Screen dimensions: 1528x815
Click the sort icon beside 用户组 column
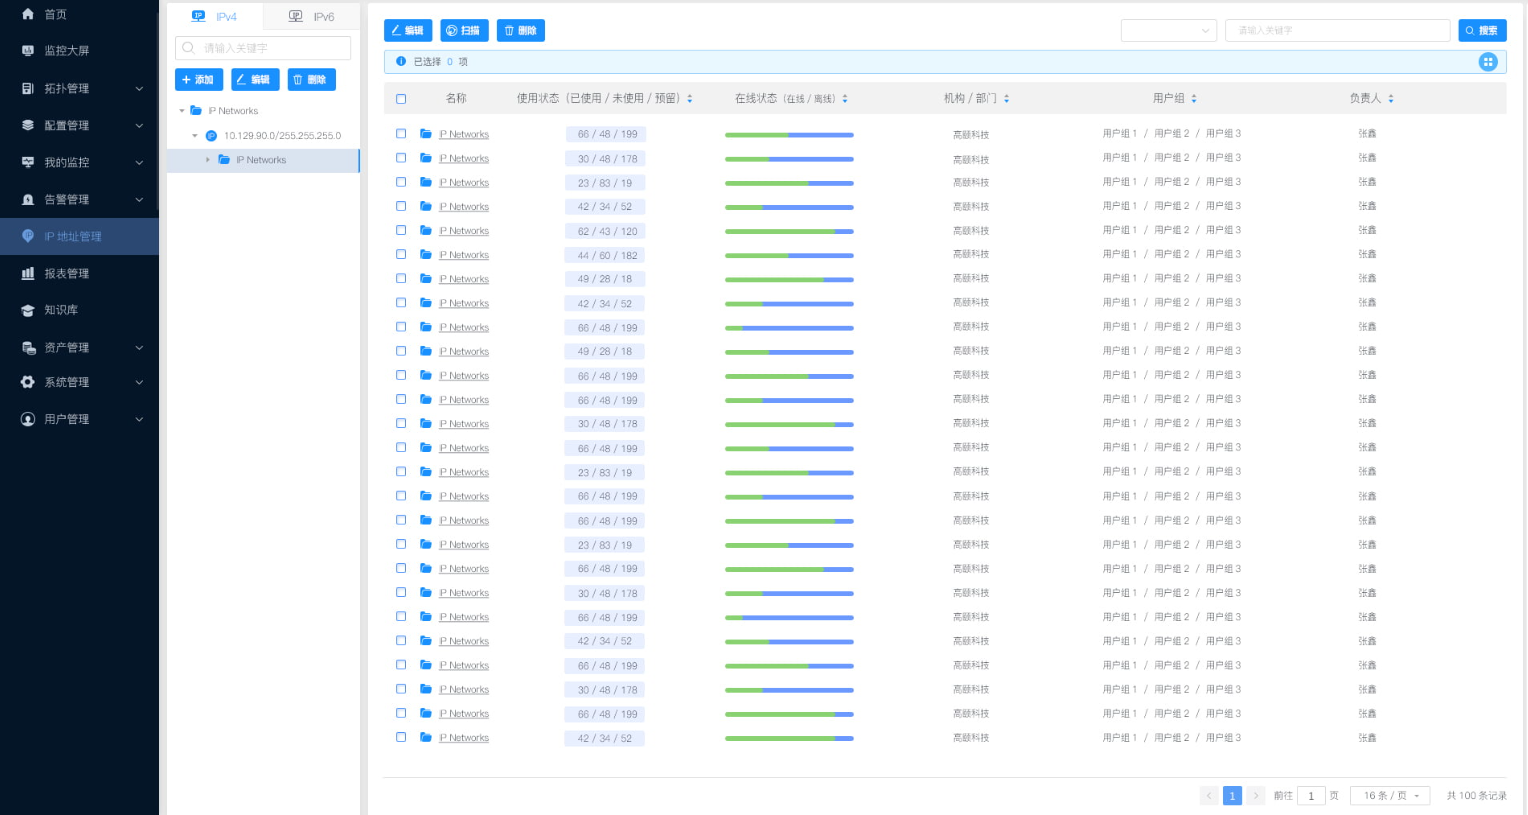pos(1194,99)
